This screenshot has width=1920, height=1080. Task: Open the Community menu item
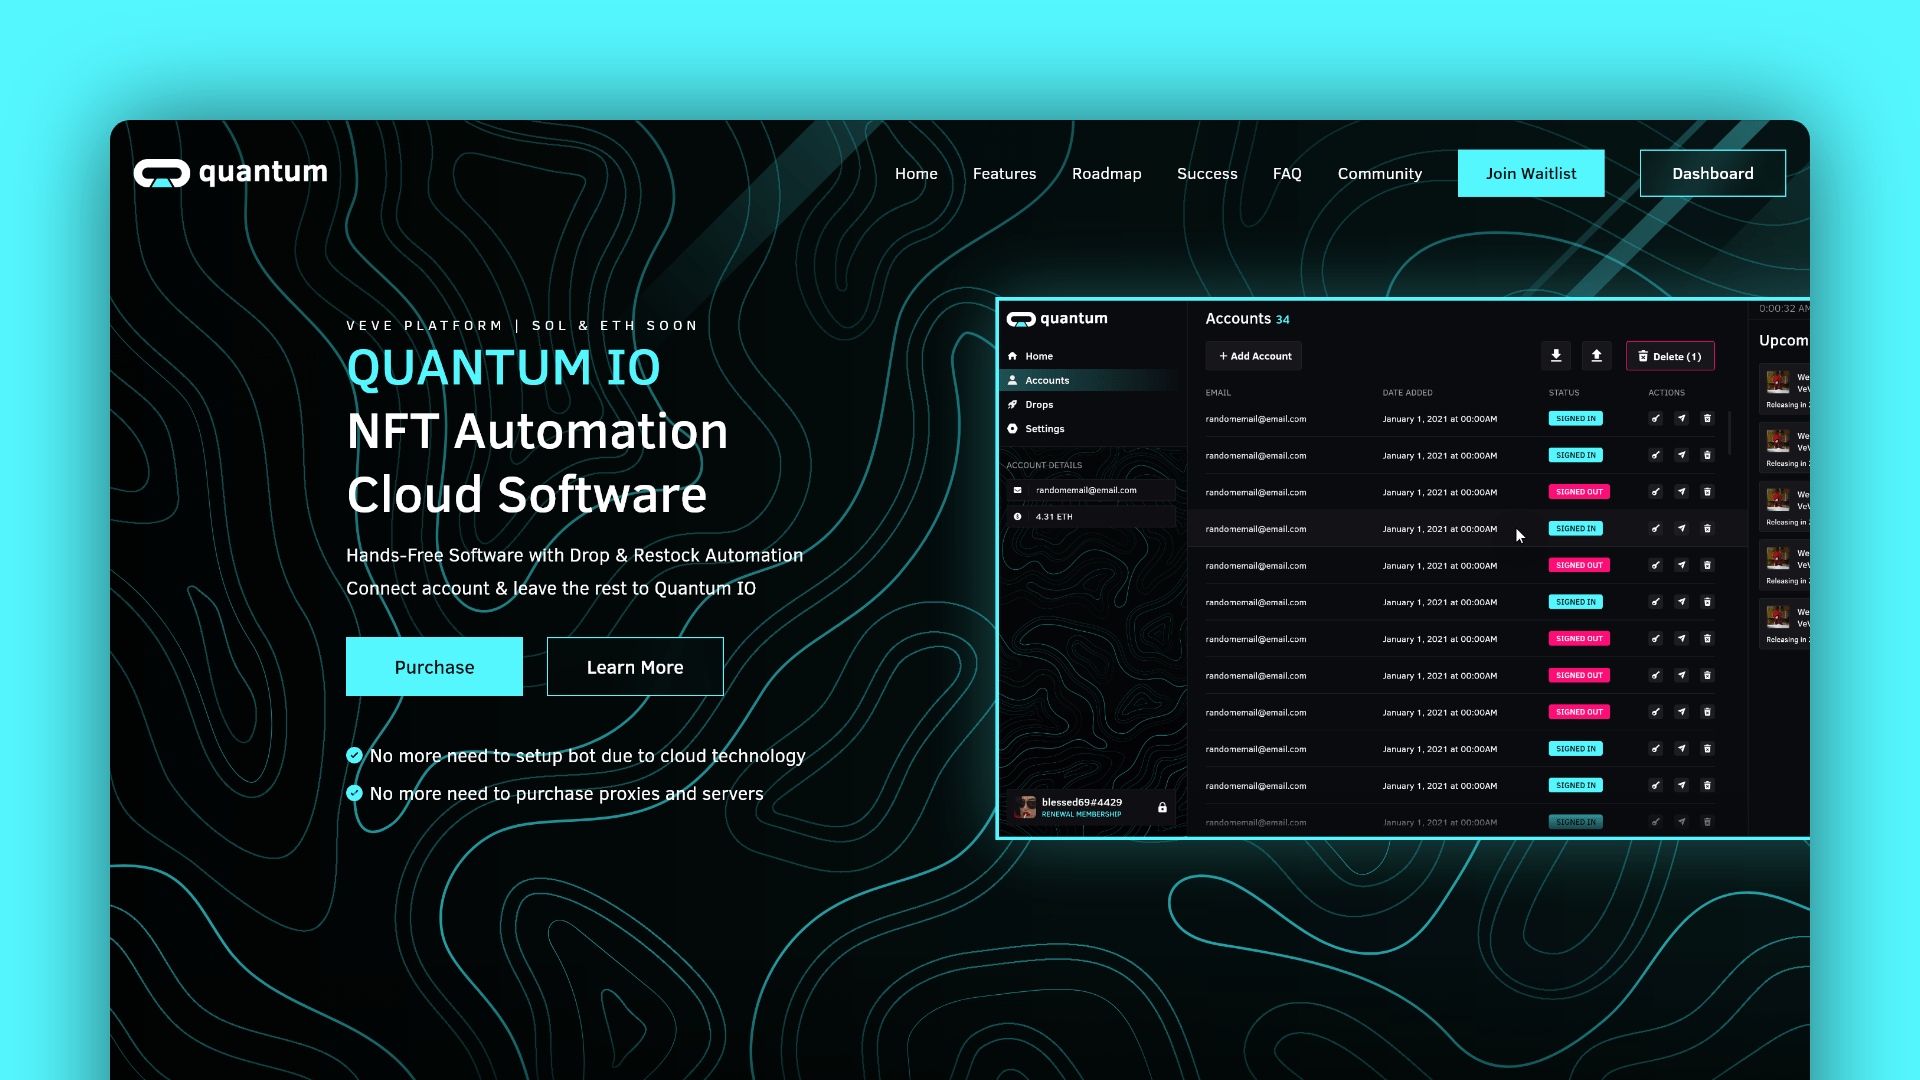1380,173
